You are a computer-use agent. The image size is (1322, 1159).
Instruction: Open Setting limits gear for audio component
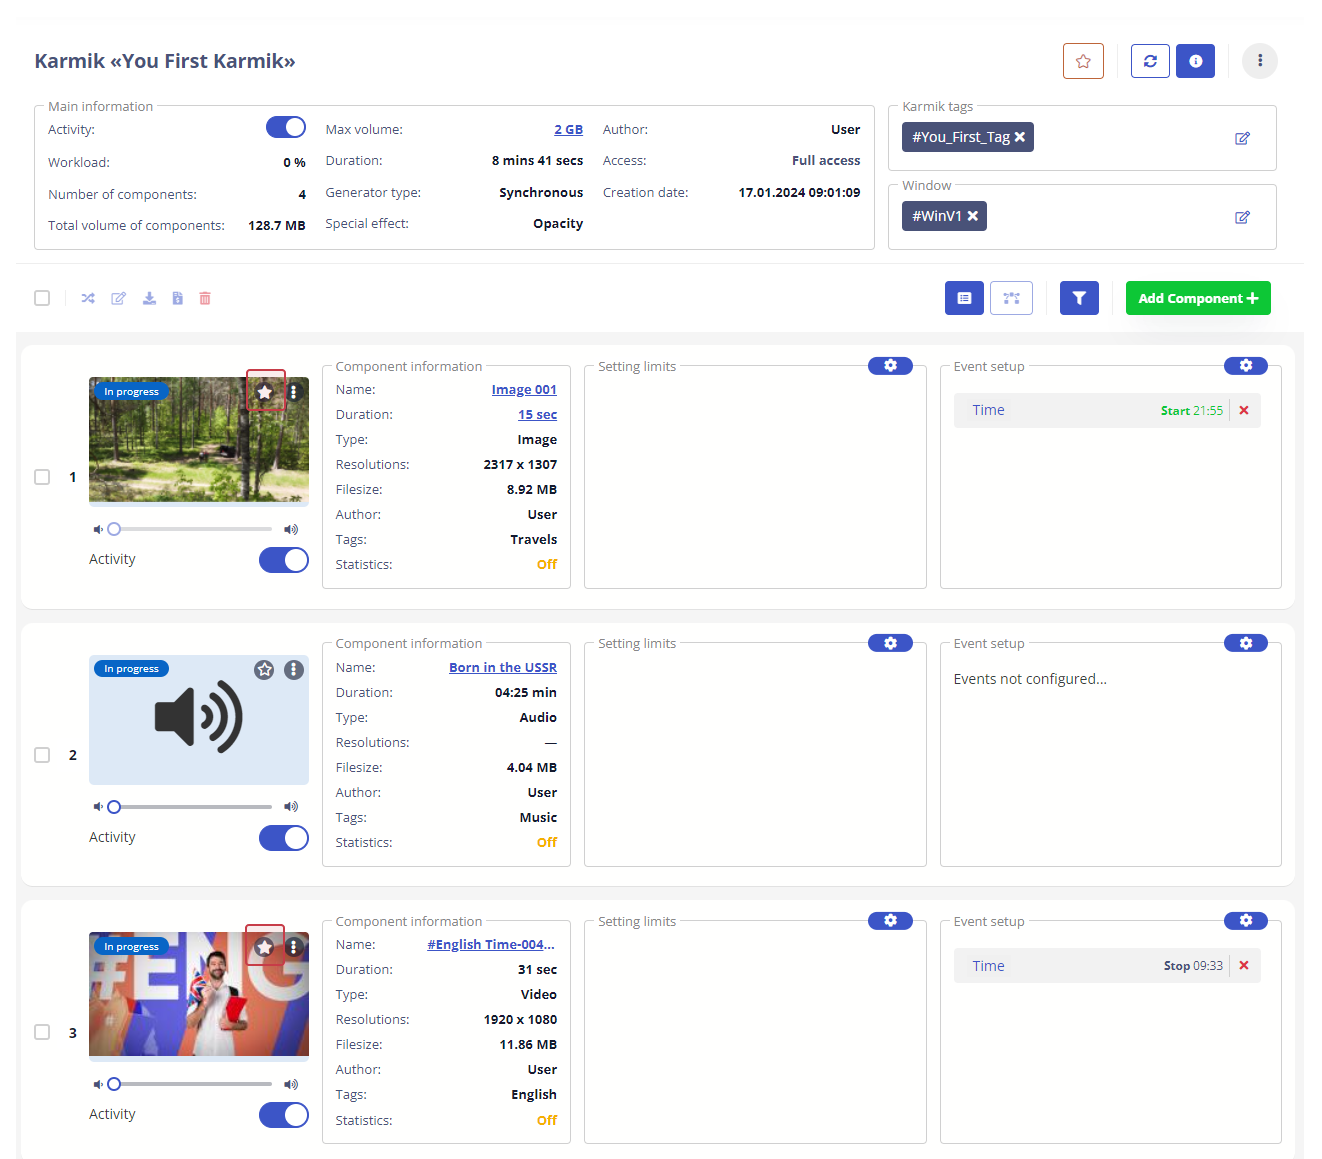pos(890,643)
